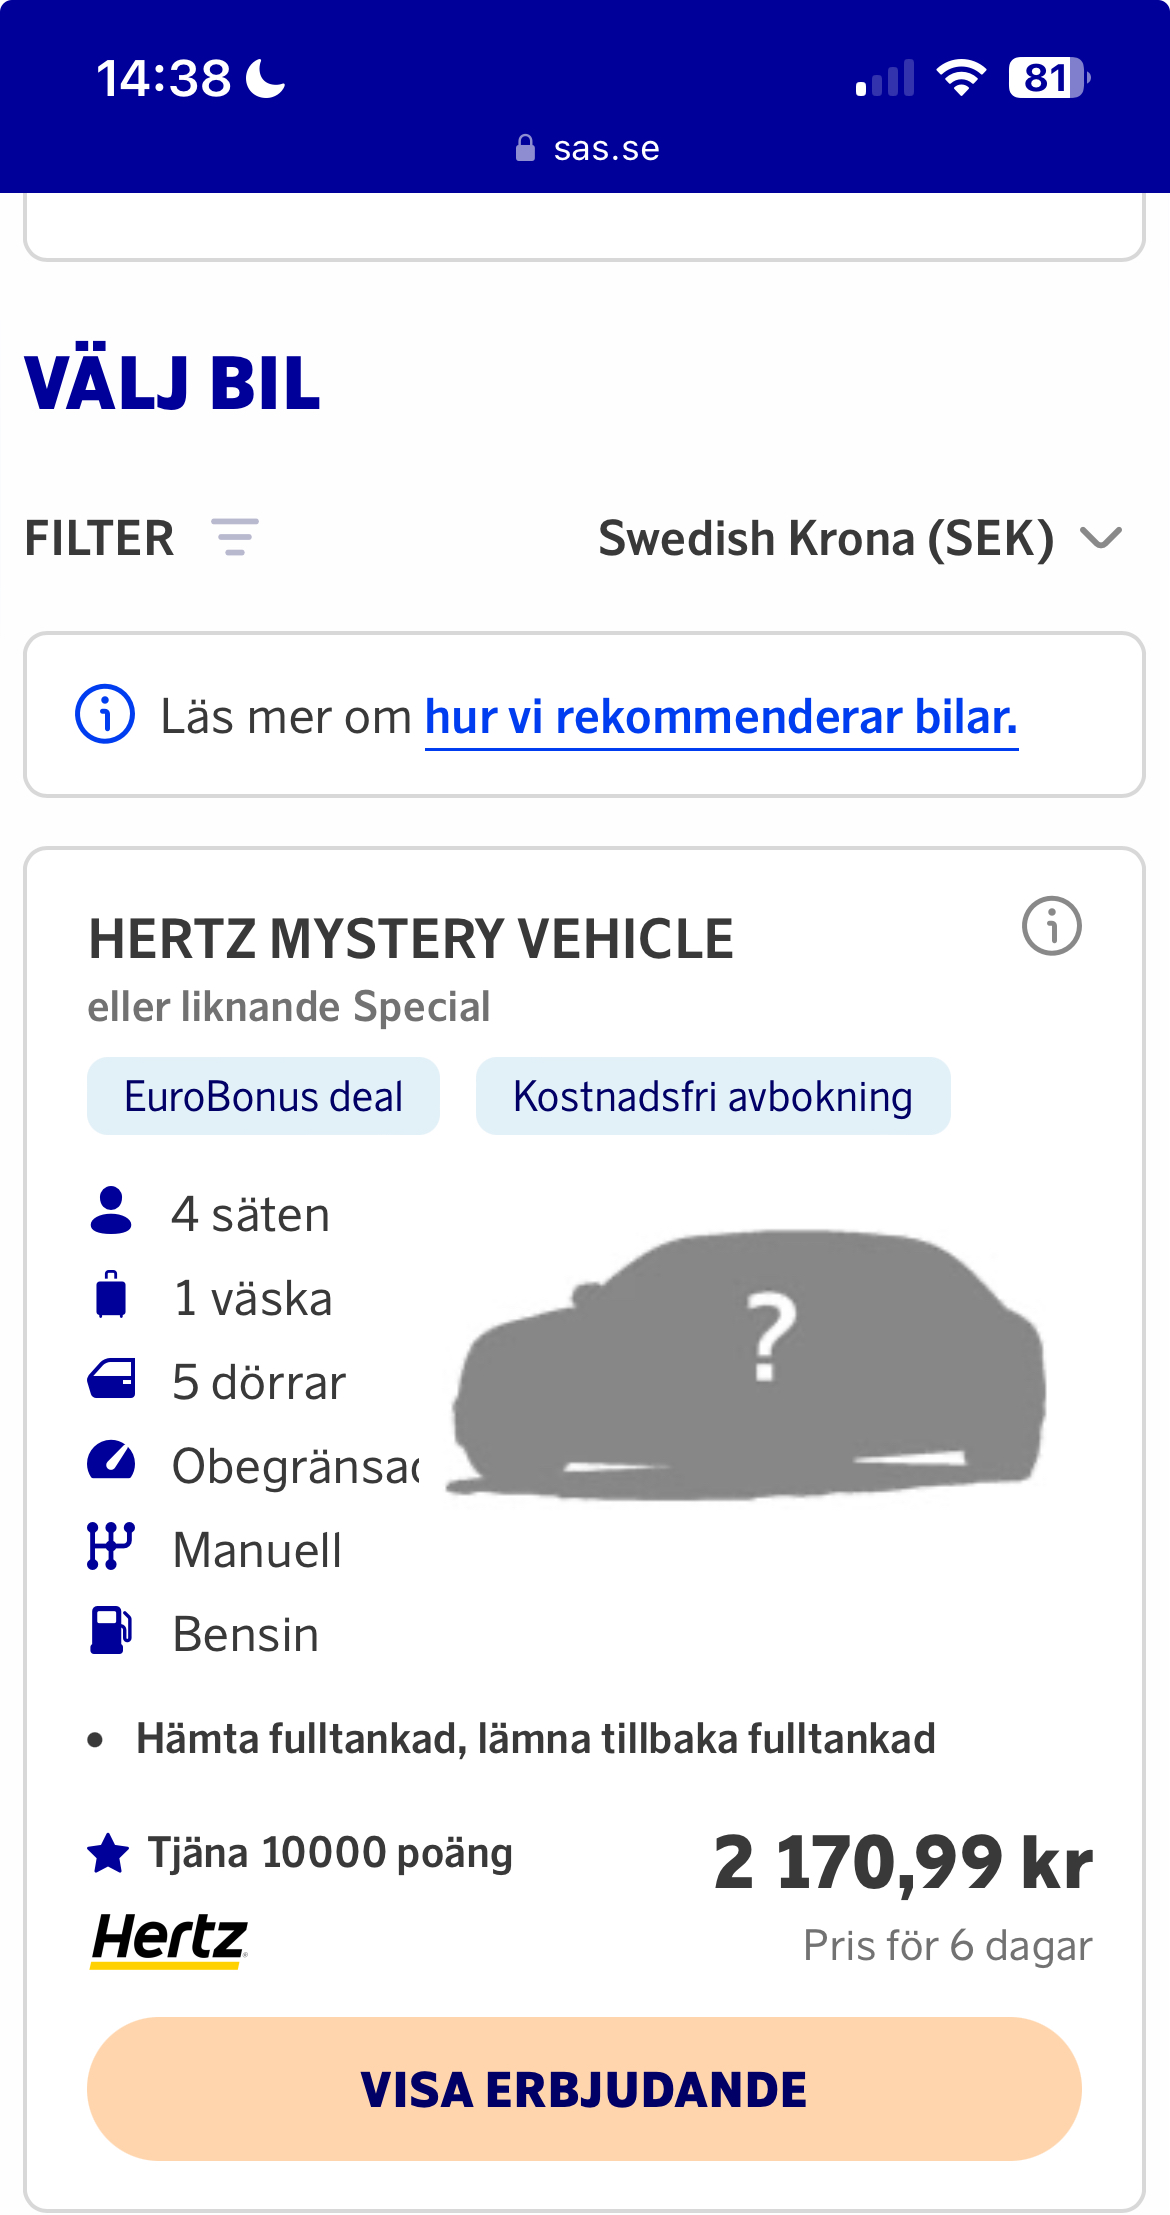Tap the luggage bag icon
Viewport: 1170px width, 2215px height.
pyautogui.click(x=111, y=1295)
